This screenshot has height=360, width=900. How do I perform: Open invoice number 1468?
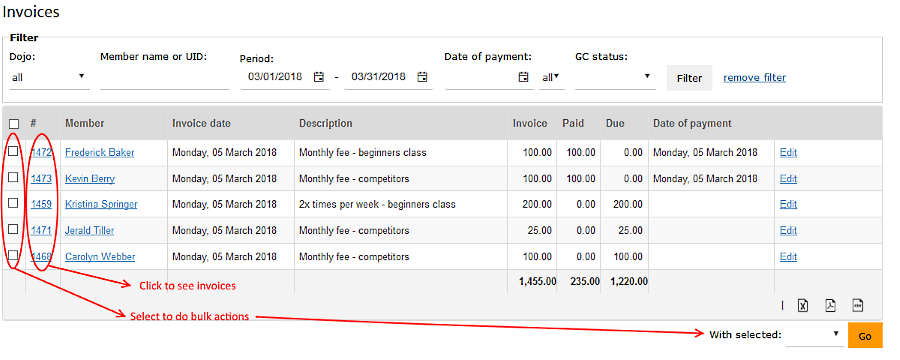[41, 257]
